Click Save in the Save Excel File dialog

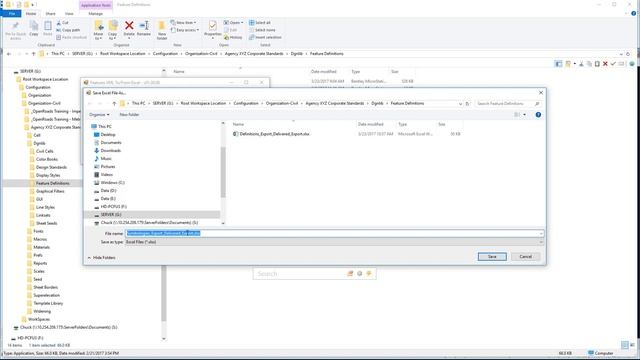click(x=492, y=256)
